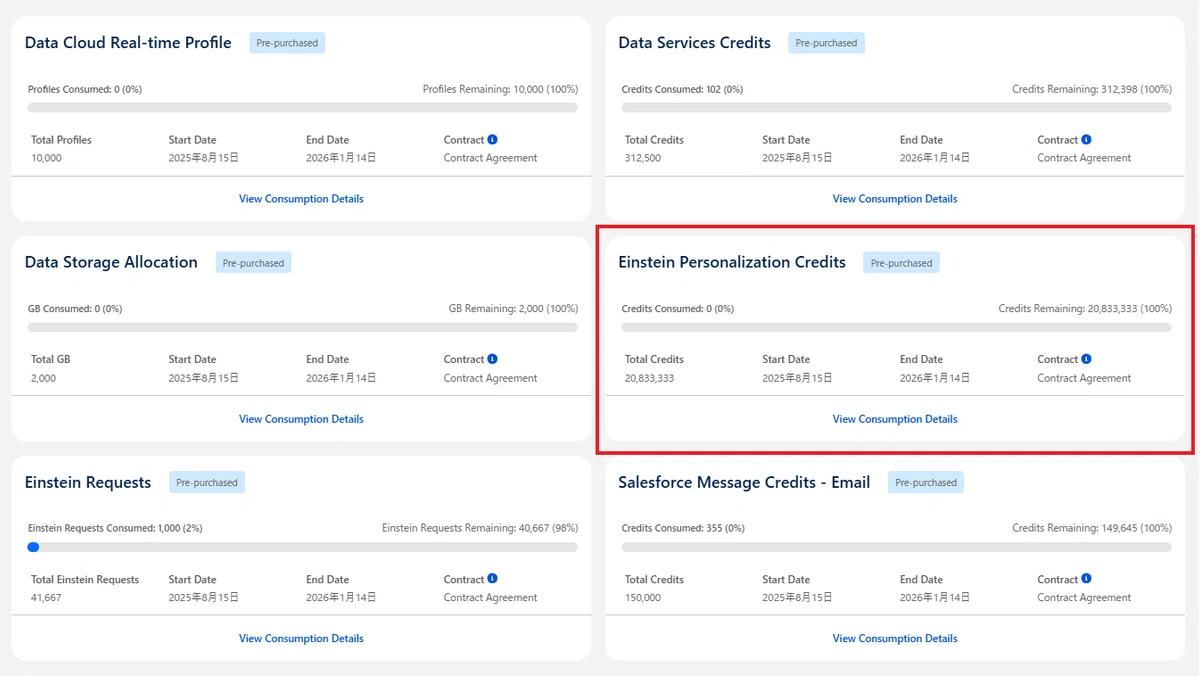Select the Data Storage Allocation heading
Image resolution: width=1200 pixels, height=676 pixels.
111,262
